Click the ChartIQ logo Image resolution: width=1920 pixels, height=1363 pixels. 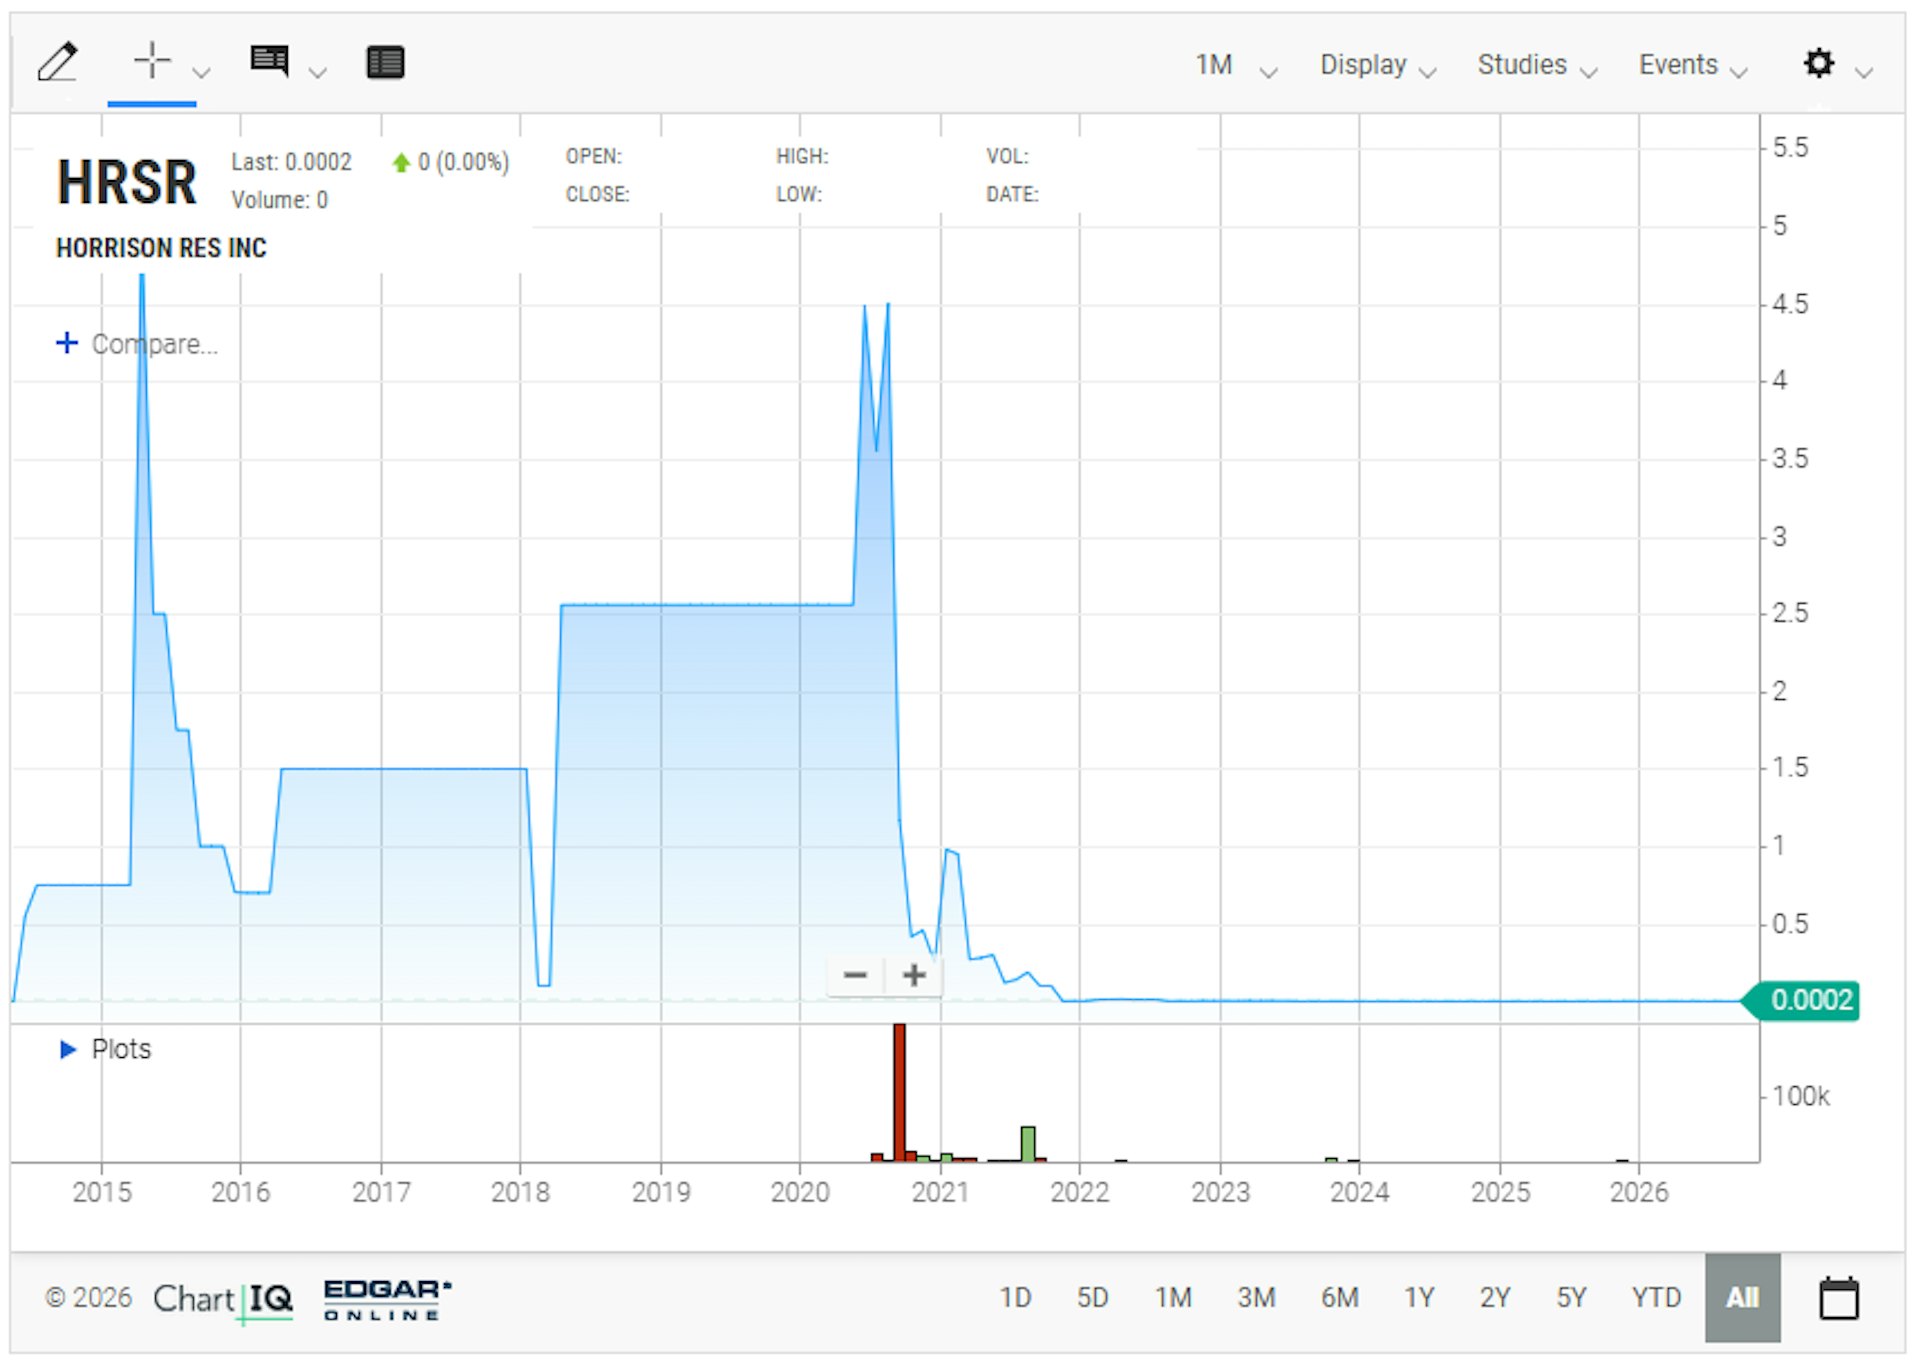pos(222,1299)
